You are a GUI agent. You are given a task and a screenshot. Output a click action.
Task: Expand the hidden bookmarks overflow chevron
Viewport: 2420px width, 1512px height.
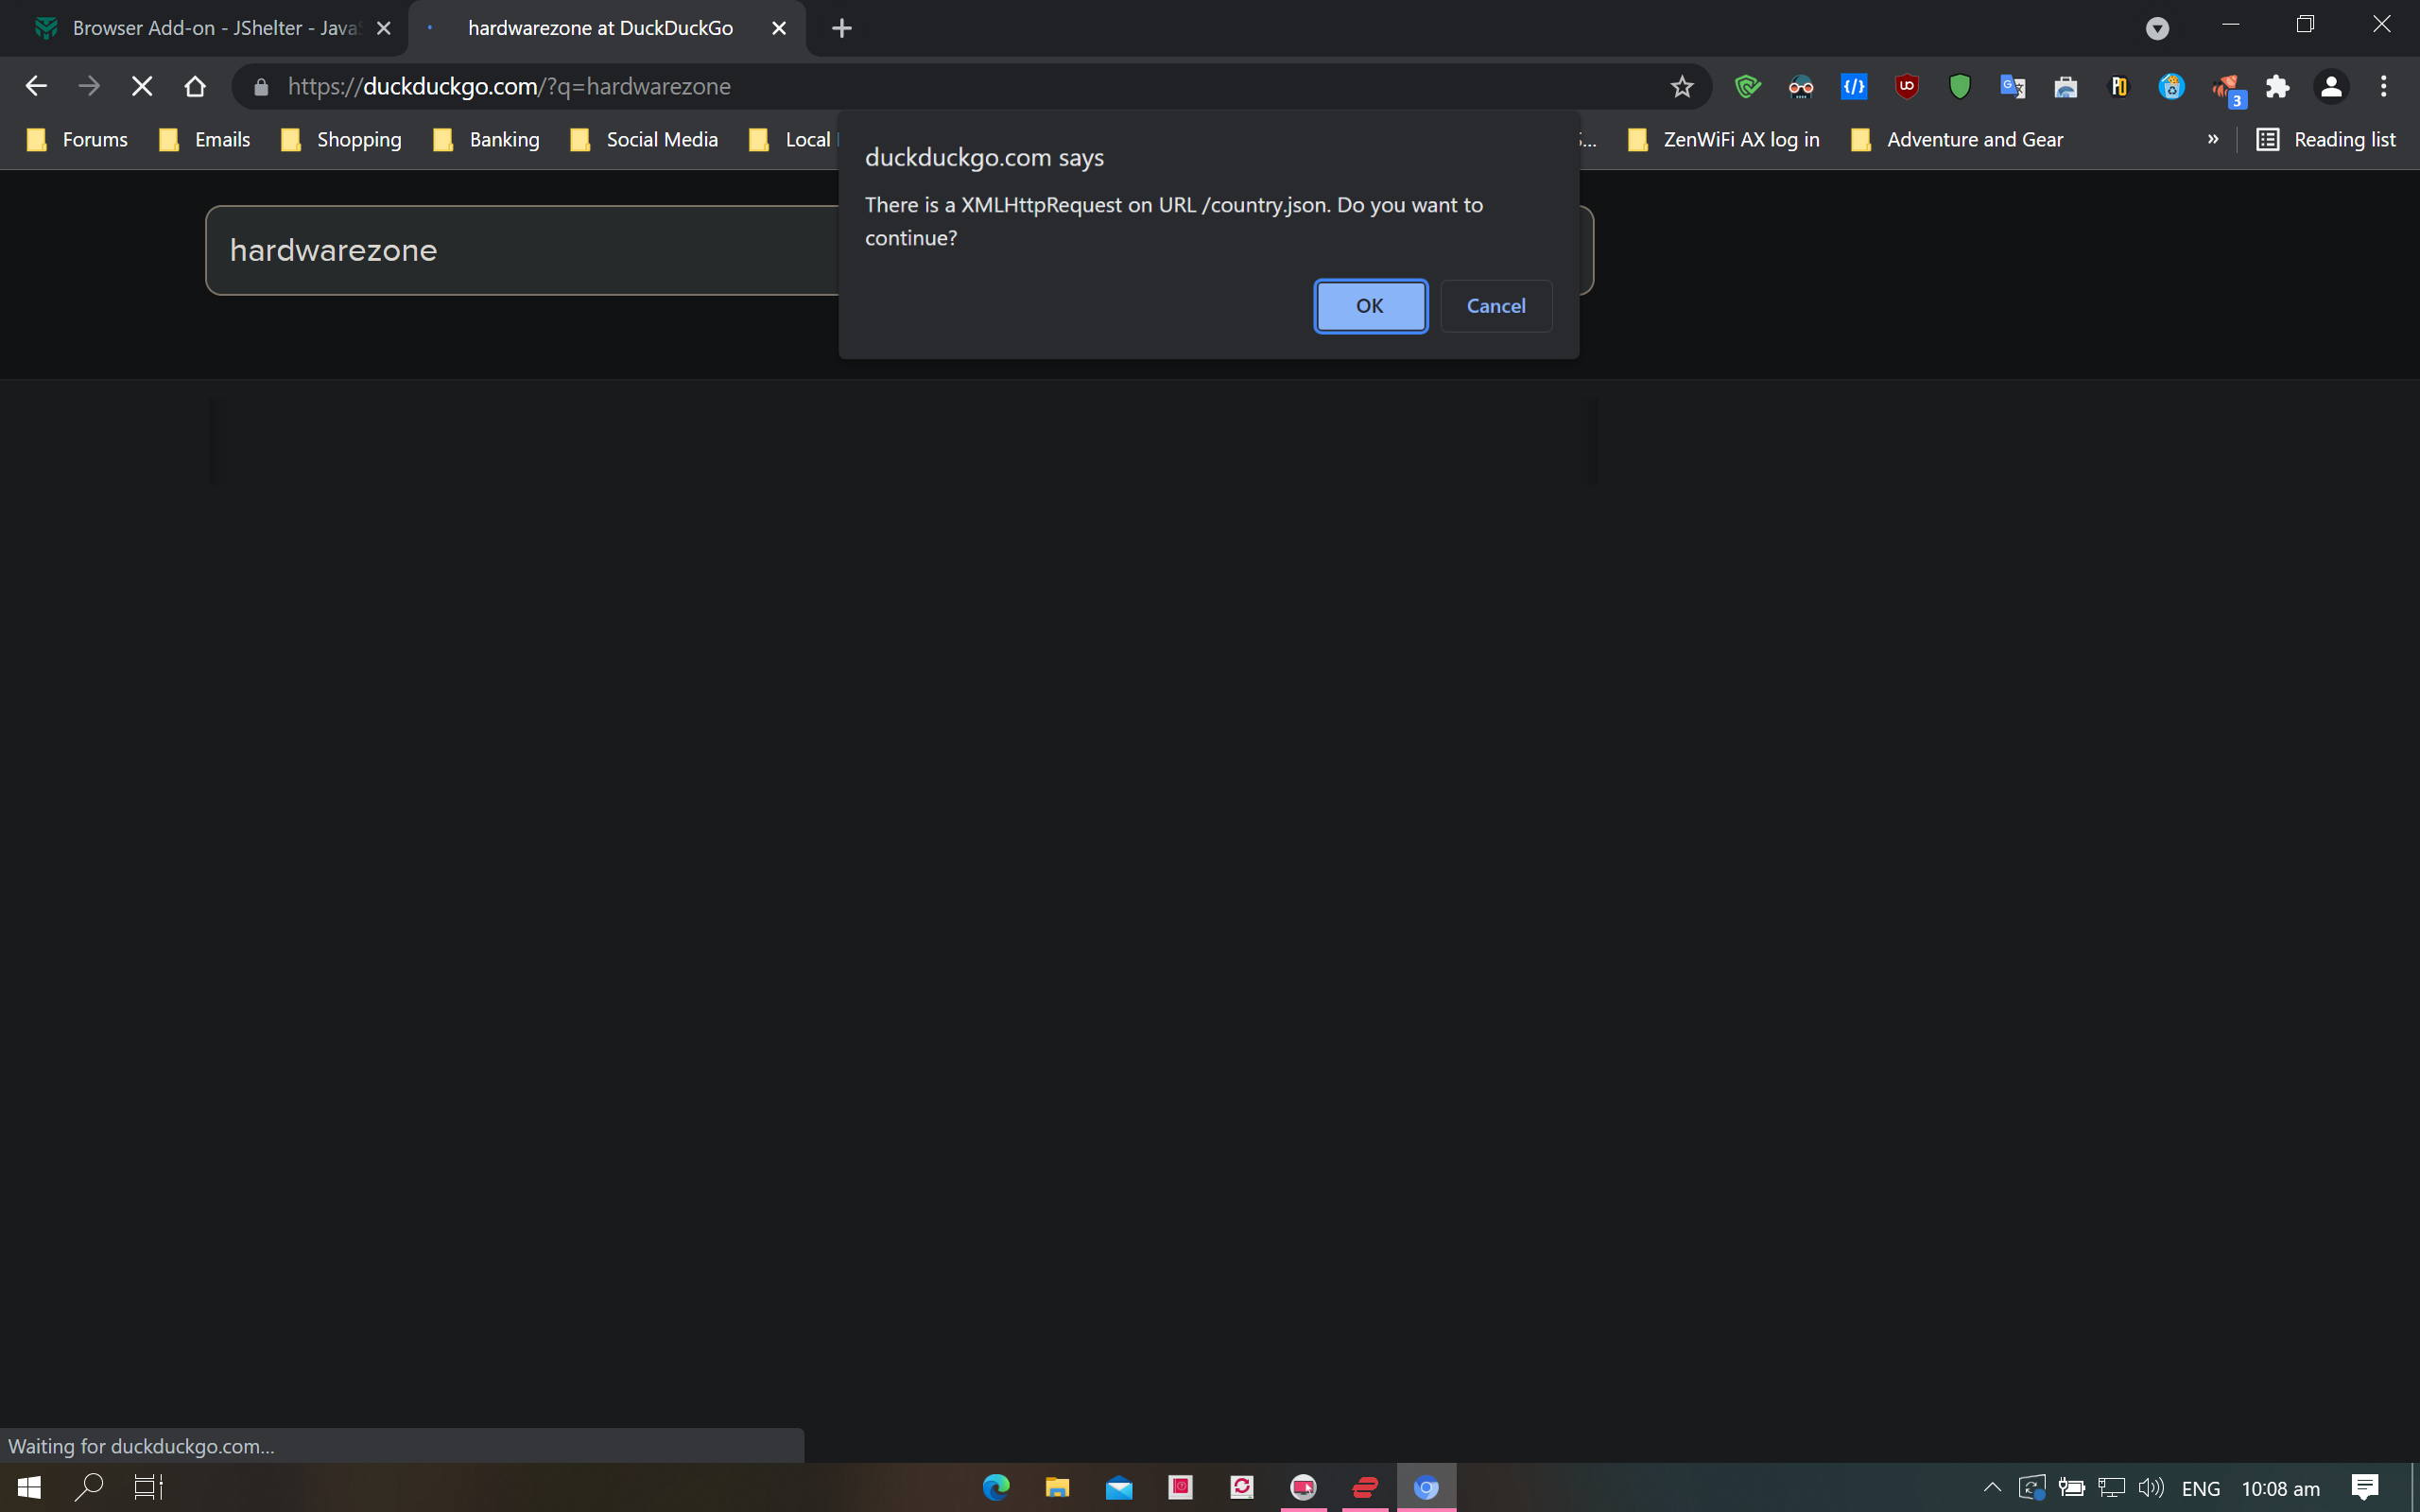coord(2212,139)
